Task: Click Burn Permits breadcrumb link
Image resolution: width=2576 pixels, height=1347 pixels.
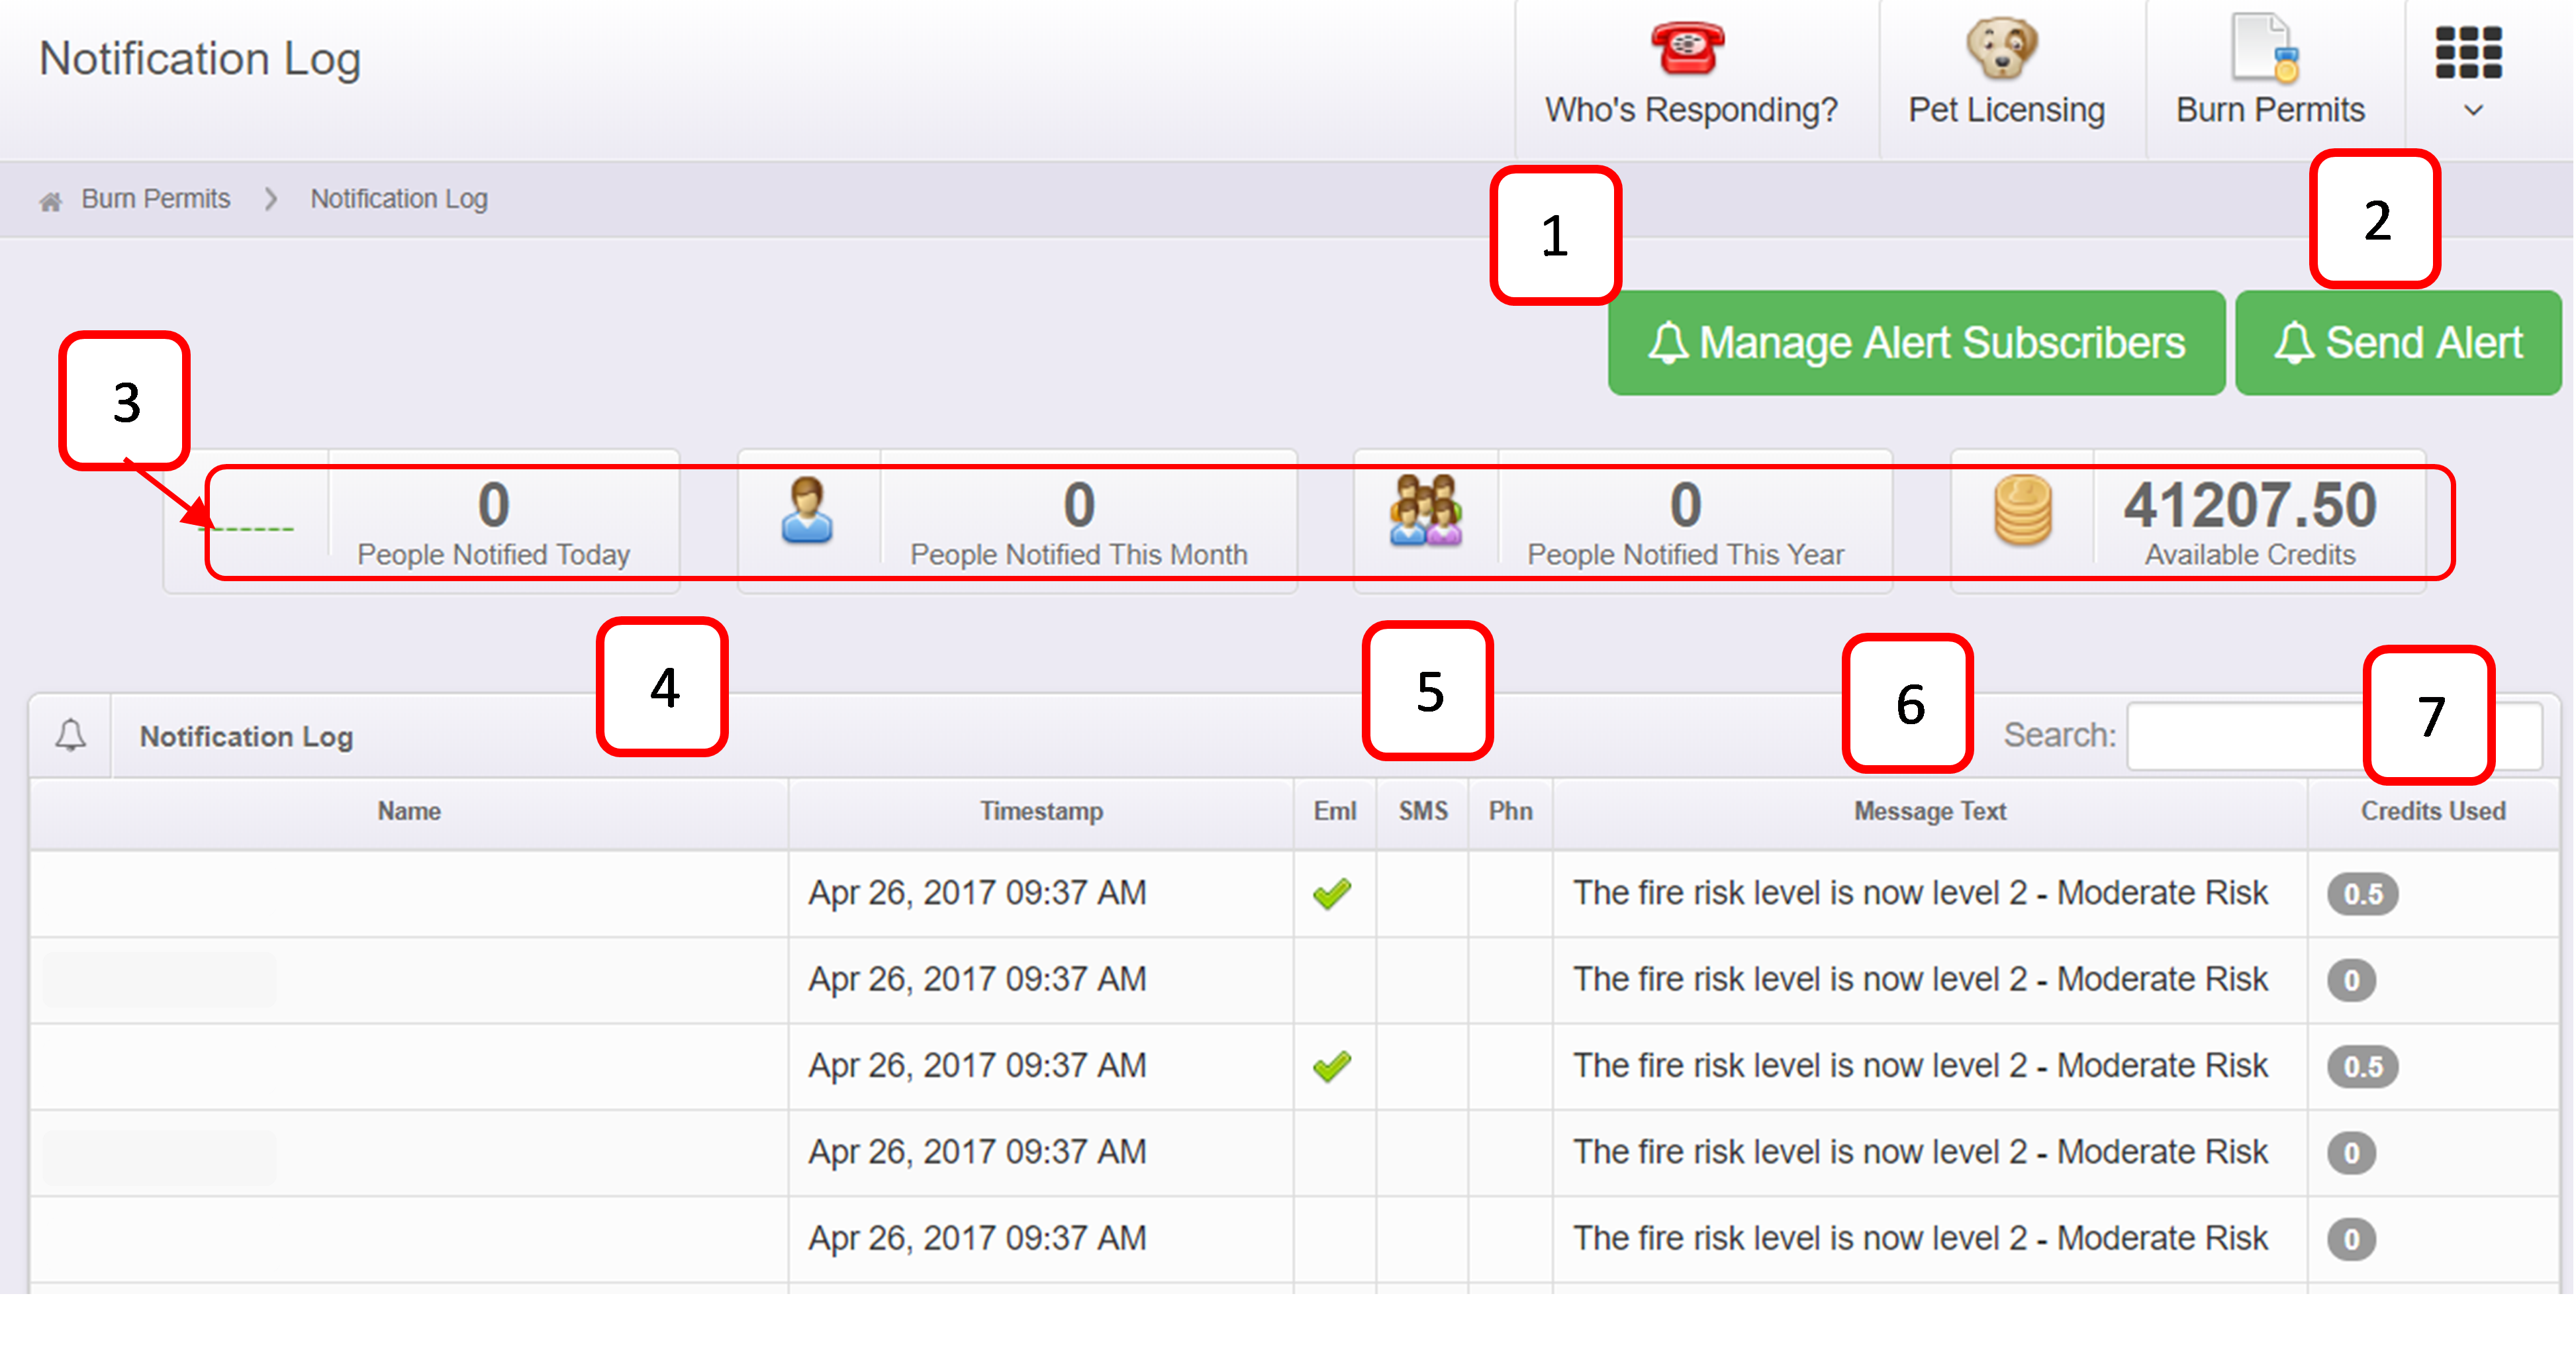Action: pos(155,199)
